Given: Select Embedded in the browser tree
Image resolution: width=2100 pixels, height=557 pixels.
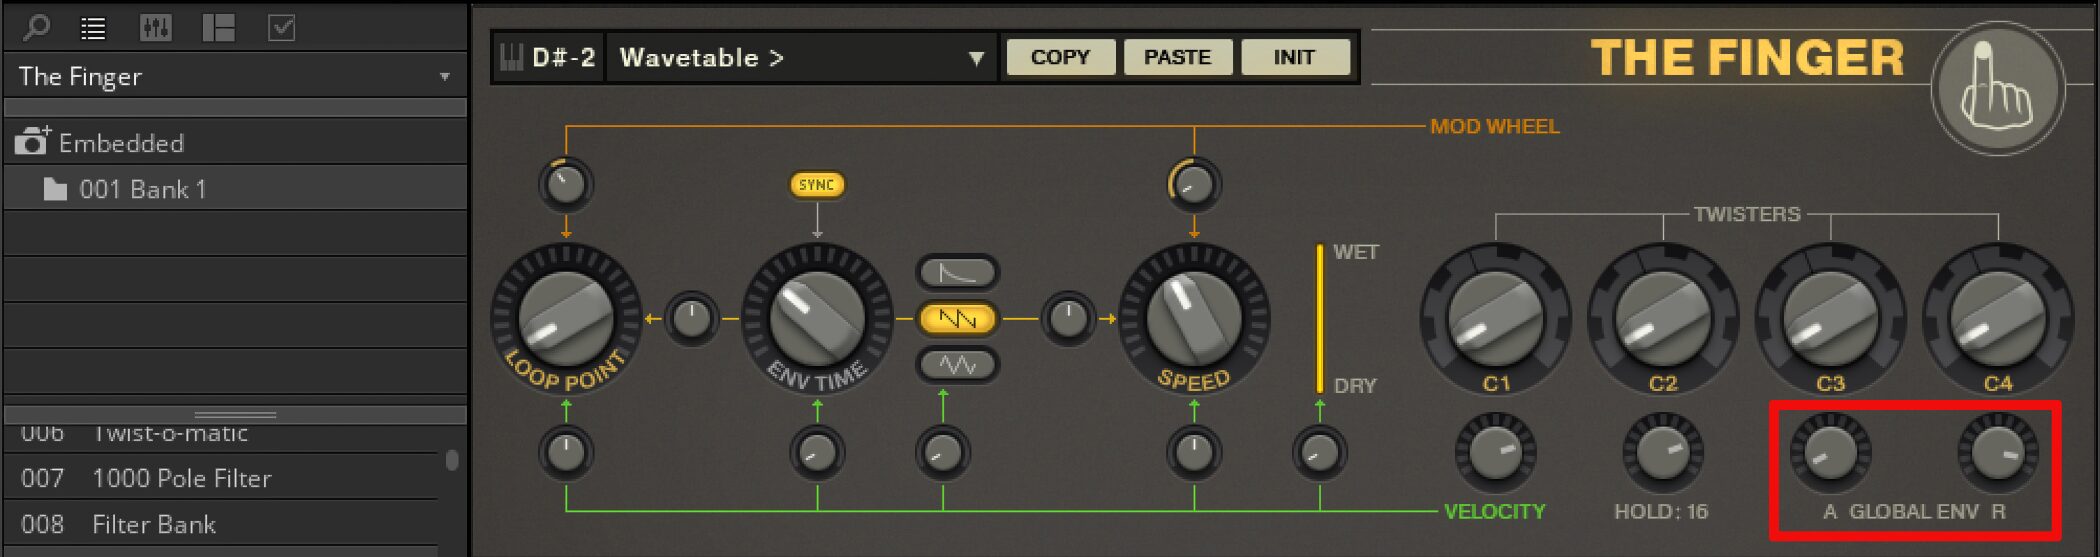Looking at the screenshot, I should point(236,143).
